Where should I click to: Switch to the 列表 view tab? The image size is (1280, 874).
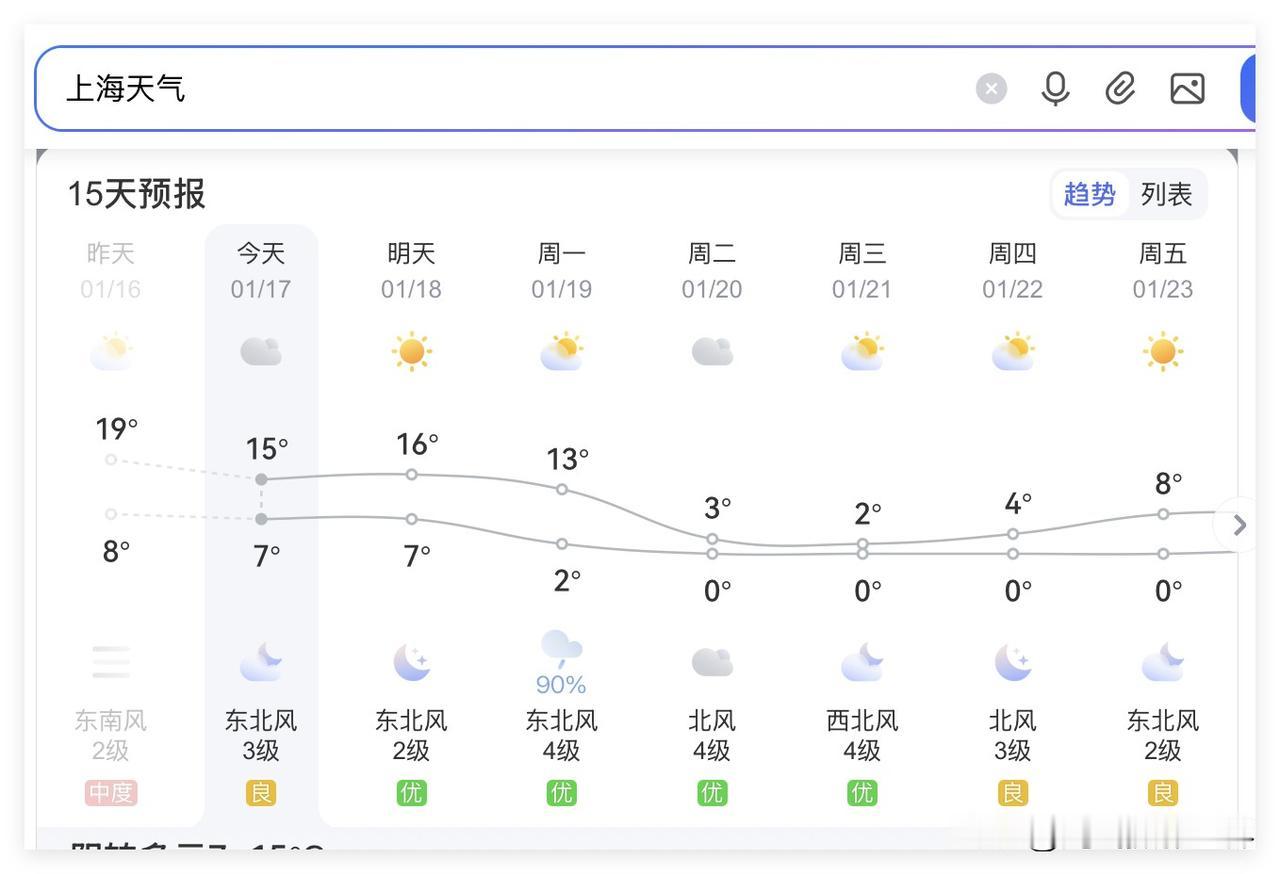click(1167, 194)
